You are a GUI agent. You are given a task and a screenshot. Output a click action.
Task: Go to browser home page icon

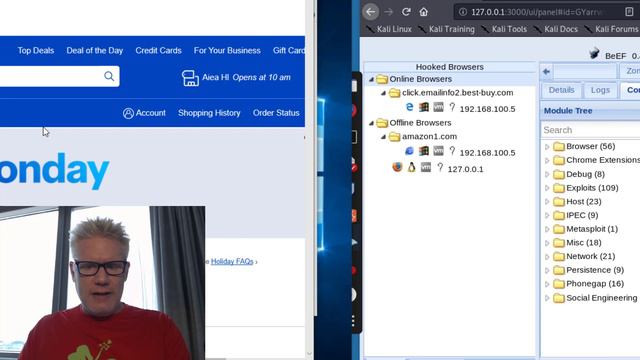[424, 12]
